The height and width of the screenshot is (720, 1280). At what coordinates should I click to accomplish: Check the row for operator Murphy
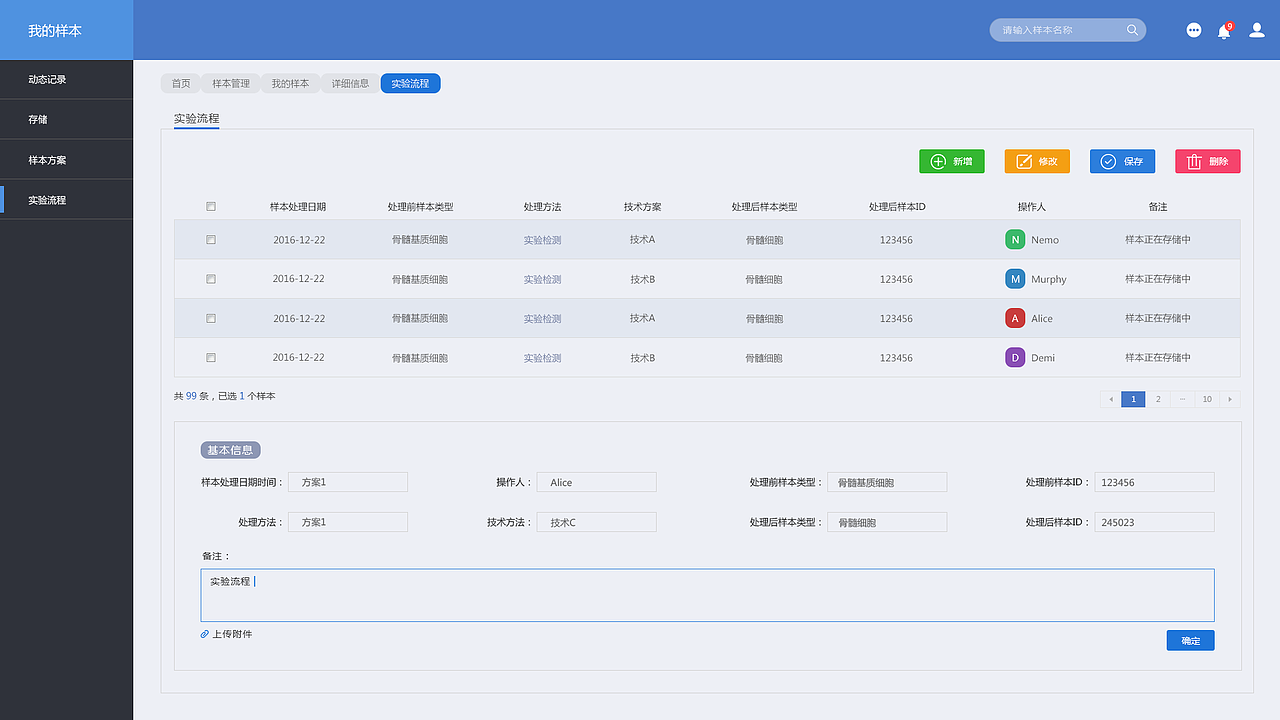point(211,279)
